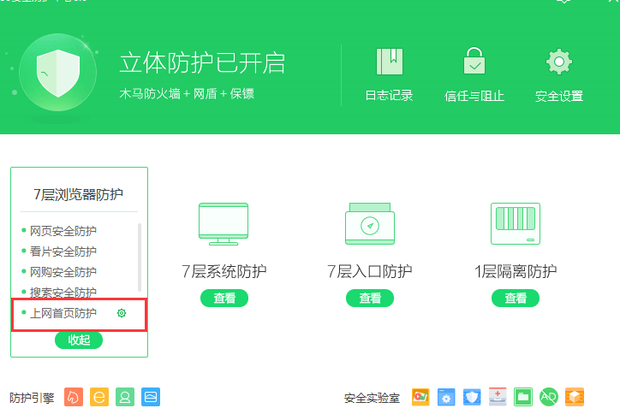Screen dimensions: 620x420
Task: Collapse the list with the 收起 button
Action: 79,340
